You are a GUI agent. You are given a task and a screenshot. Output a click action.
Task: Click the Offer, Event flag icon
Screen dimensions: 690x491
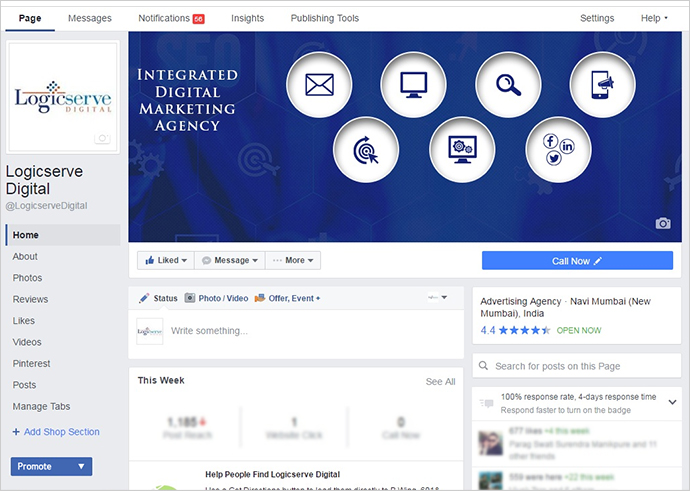pos(260,298)
